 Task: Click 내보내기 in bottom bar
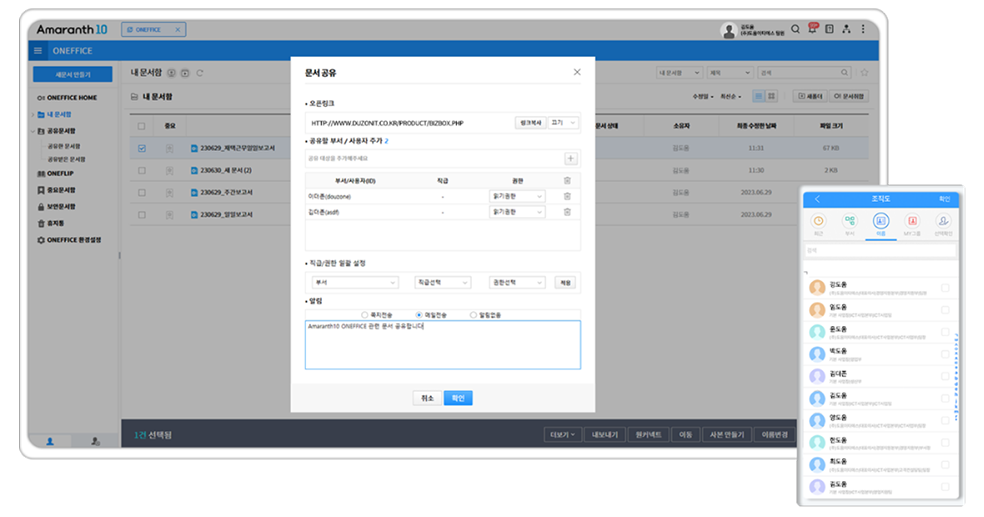[x=605, y=435]
